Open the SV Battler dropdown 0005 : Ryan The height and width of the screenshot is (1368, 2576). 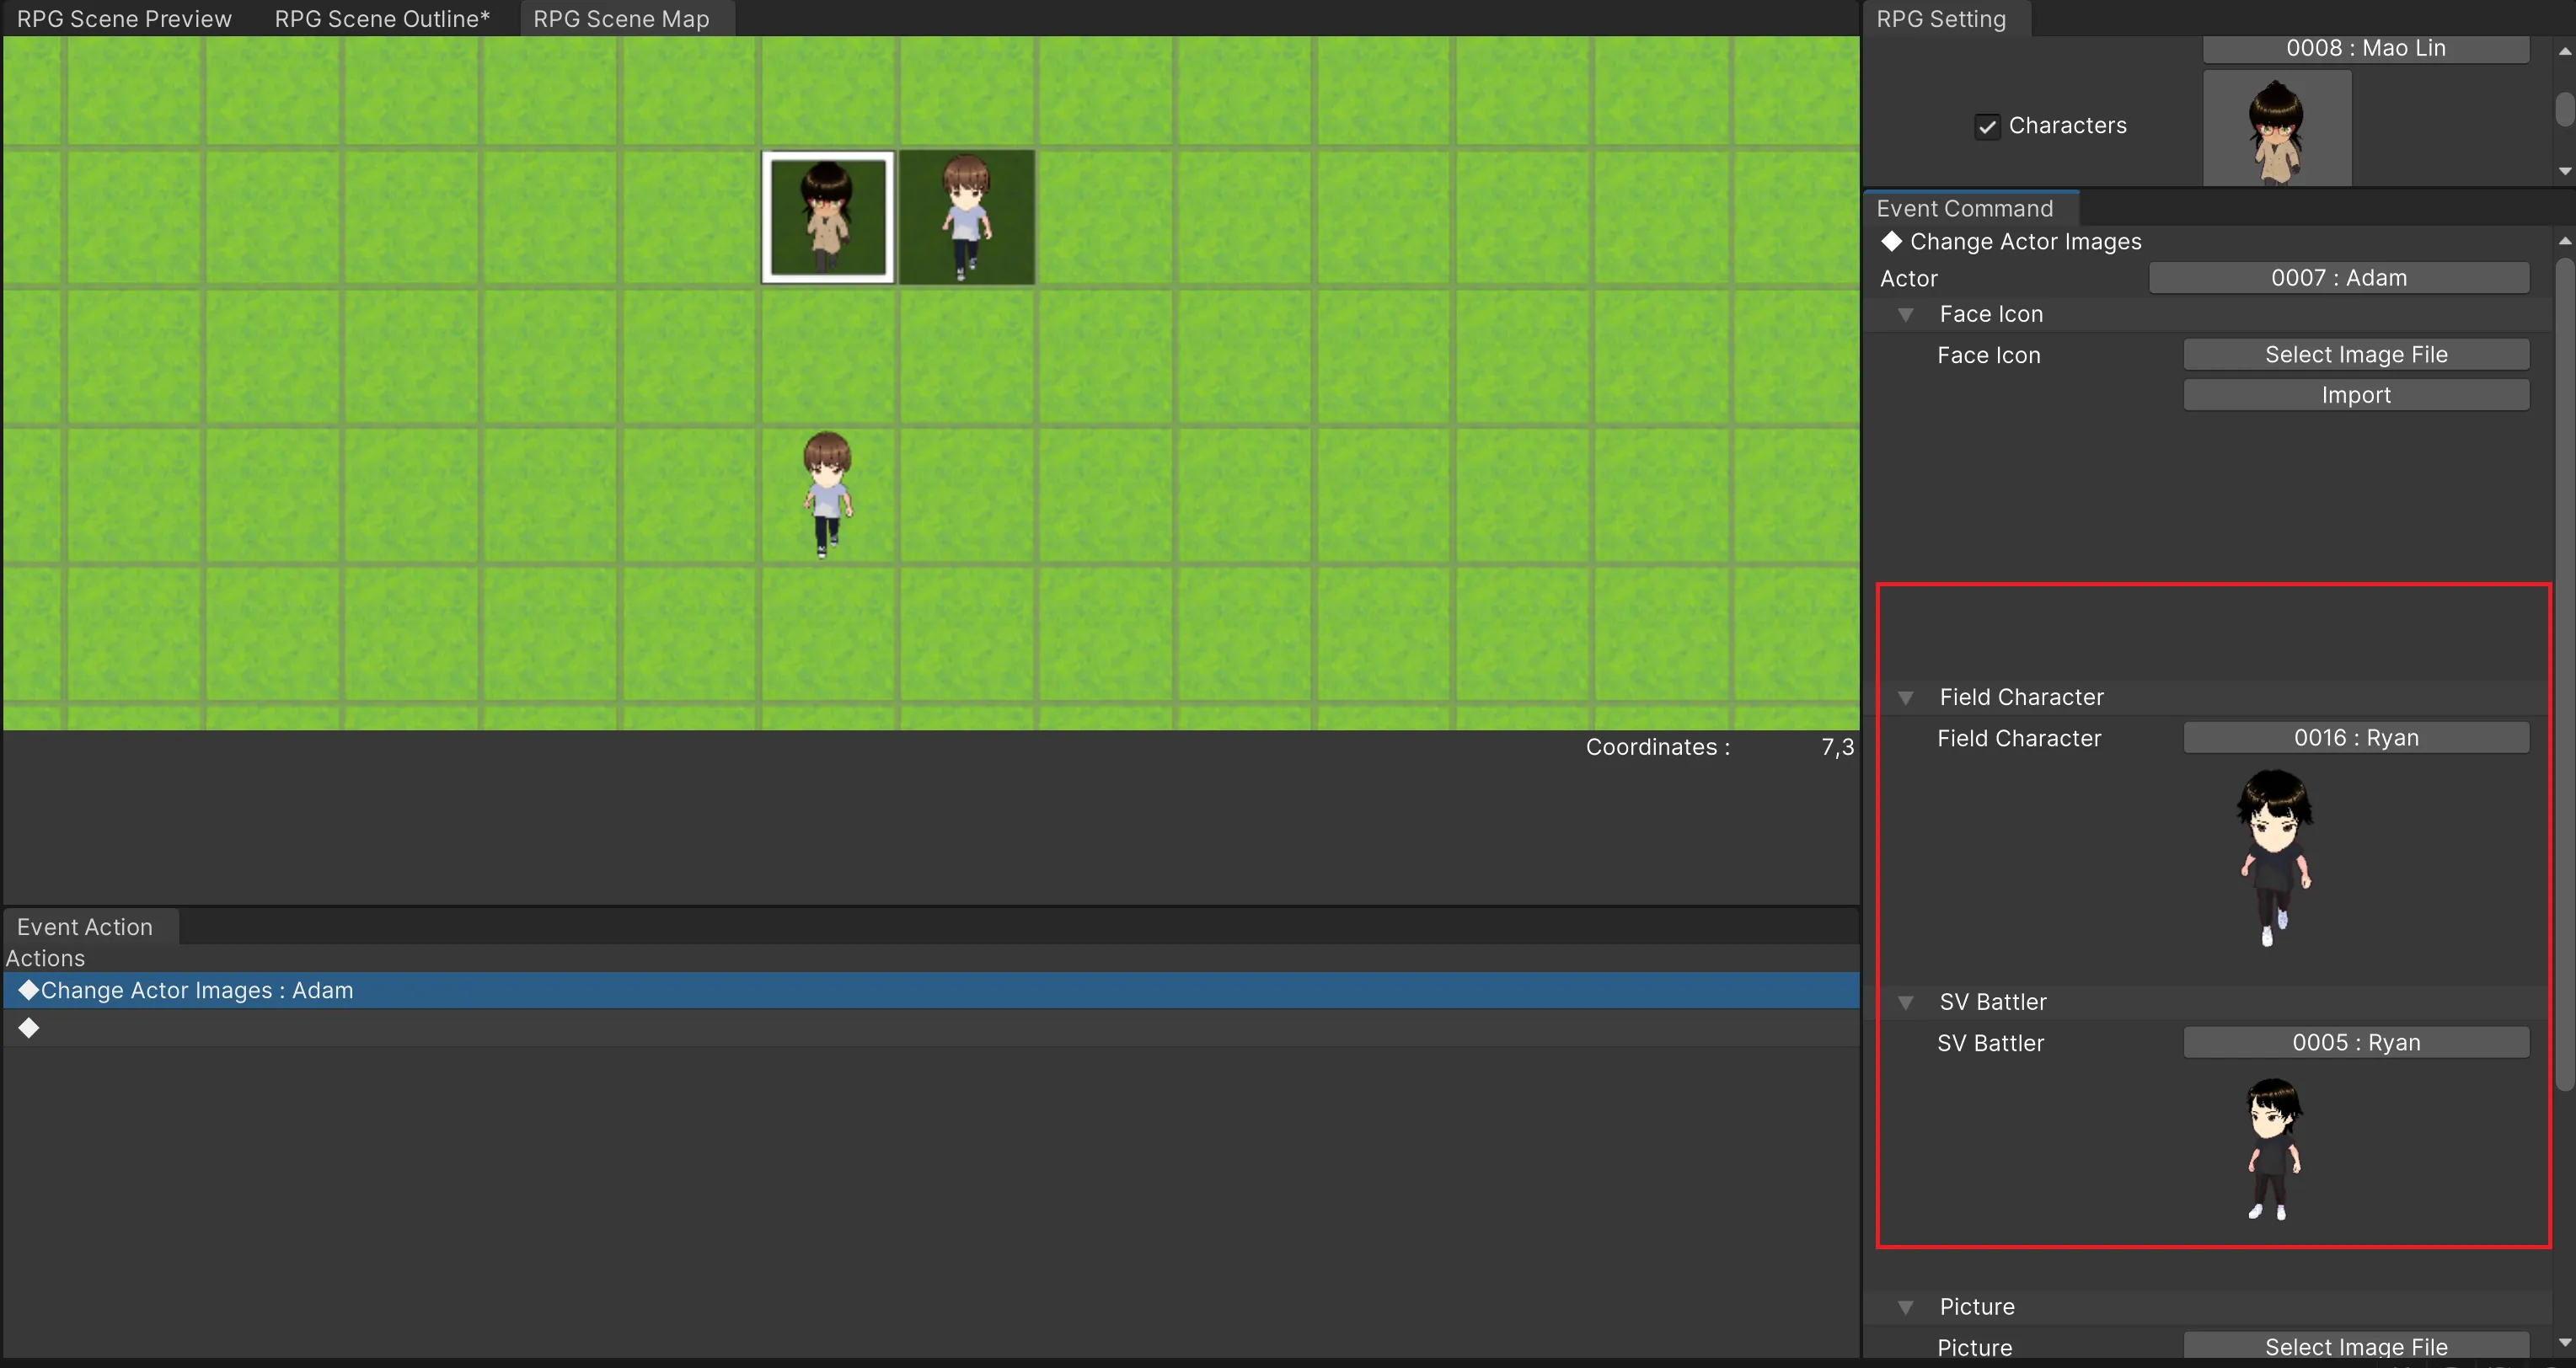tap(2356, 1043)
